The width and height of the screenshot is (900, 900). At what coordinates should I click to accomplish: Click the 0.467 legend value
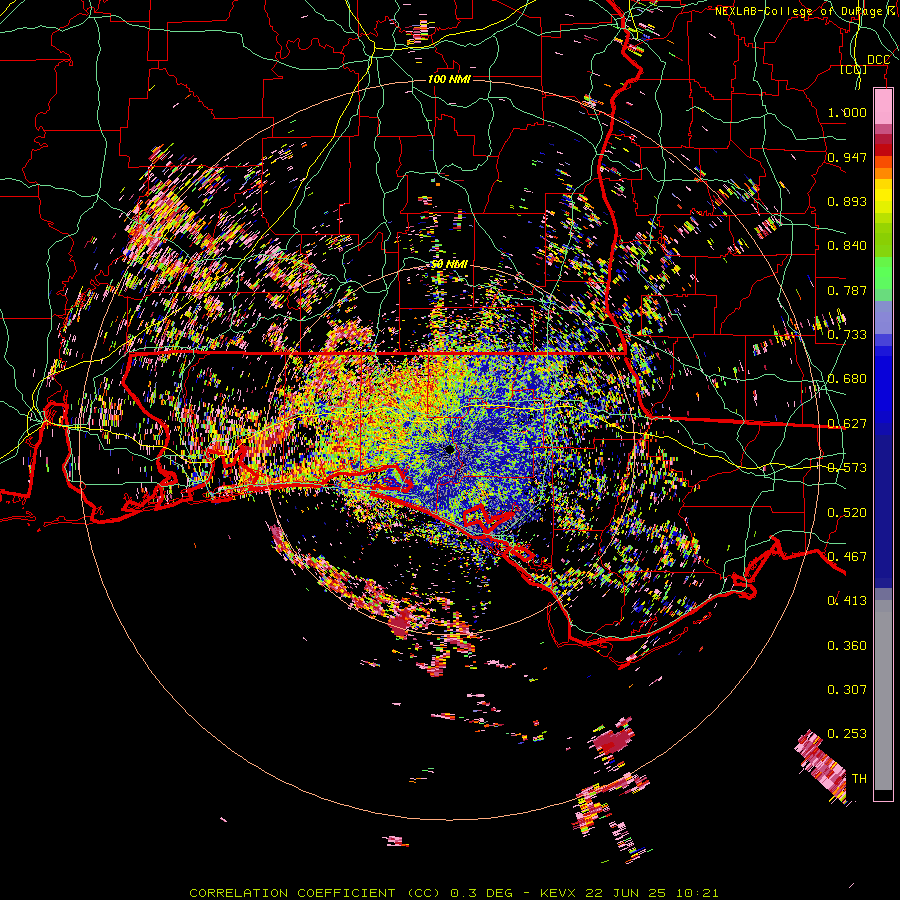(x=847, y=557)
